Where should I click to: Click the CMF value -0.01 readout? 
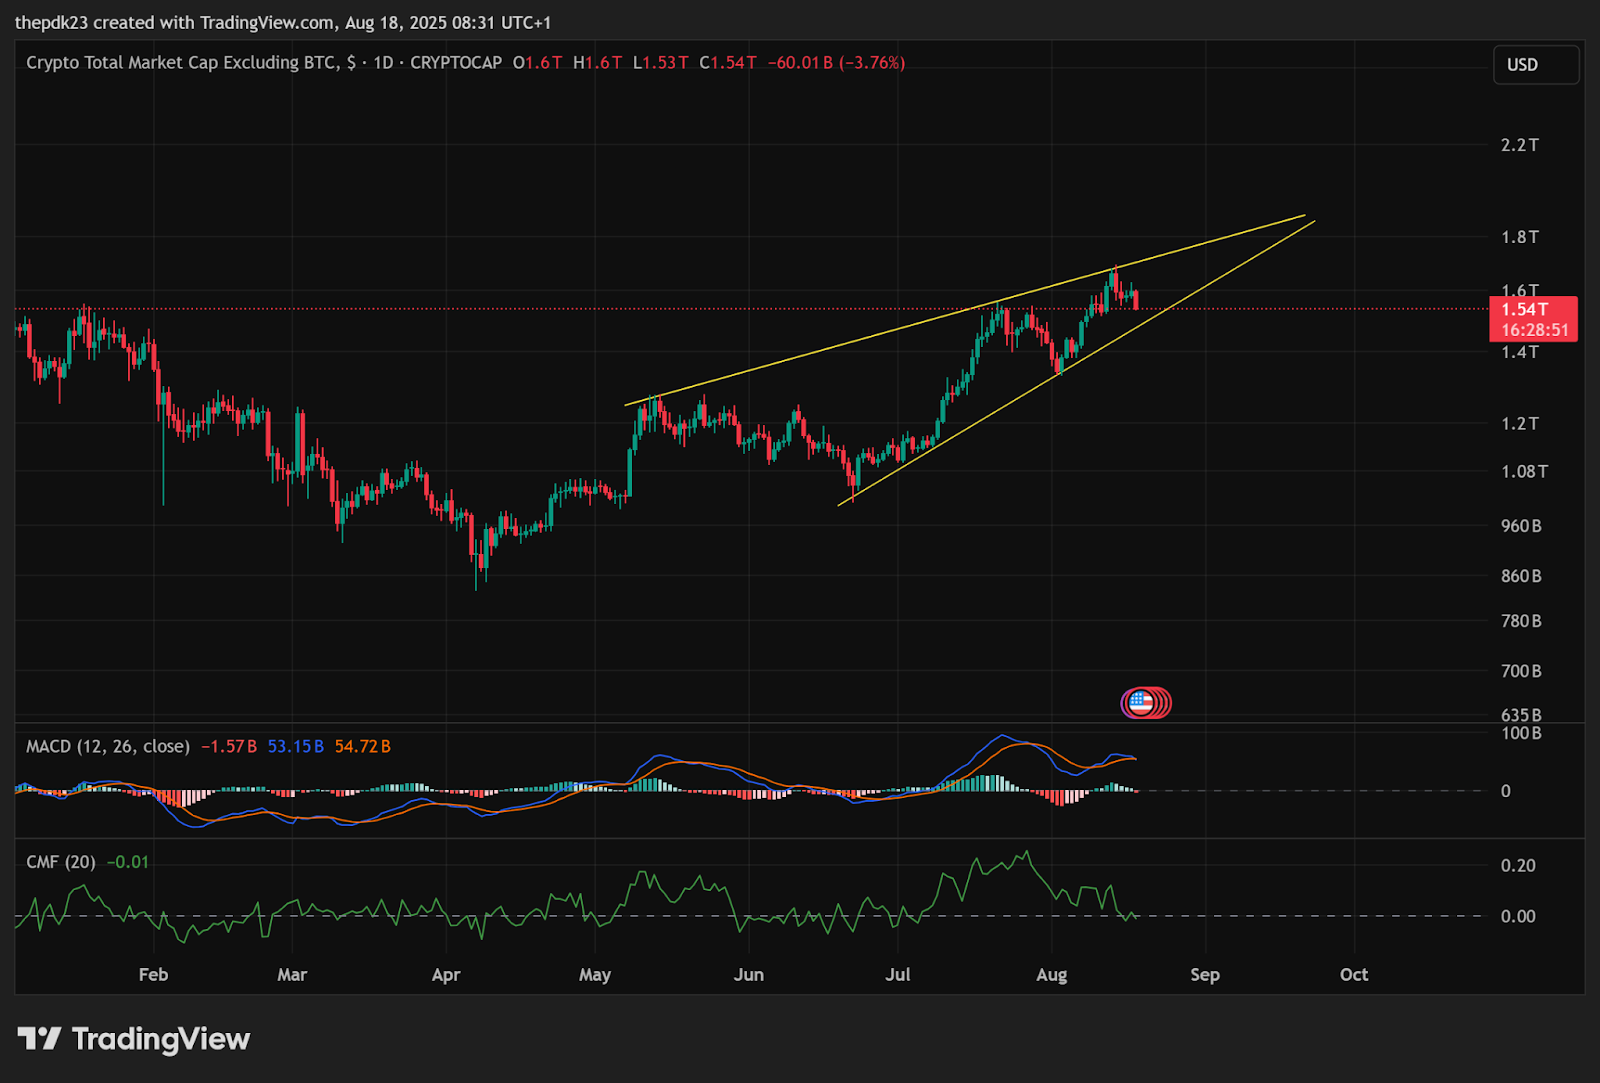[x=128, y=862]
